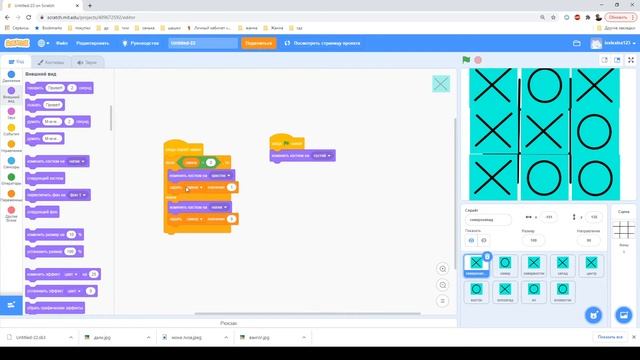
Task: Click the sprite size field
Action: 533,240
